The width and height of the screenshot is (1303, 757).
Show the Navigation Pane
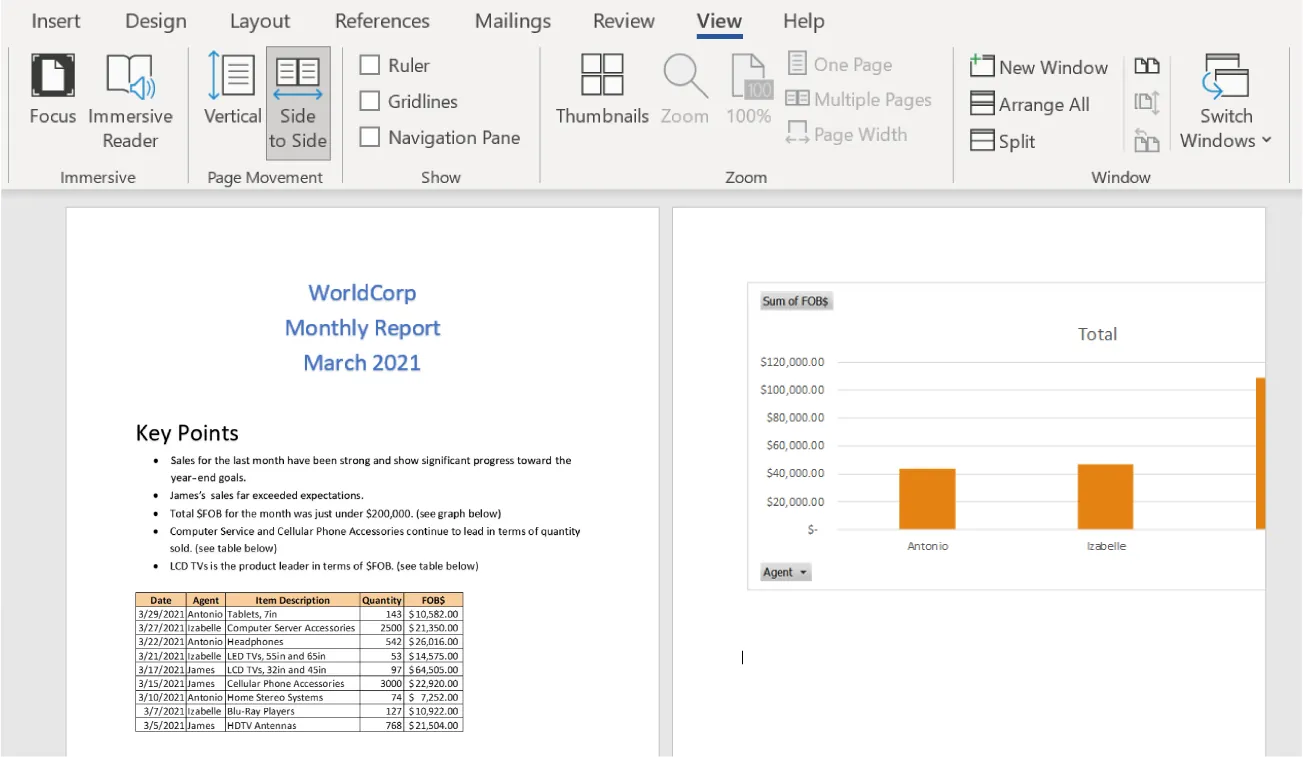click(x=371, y=137)
